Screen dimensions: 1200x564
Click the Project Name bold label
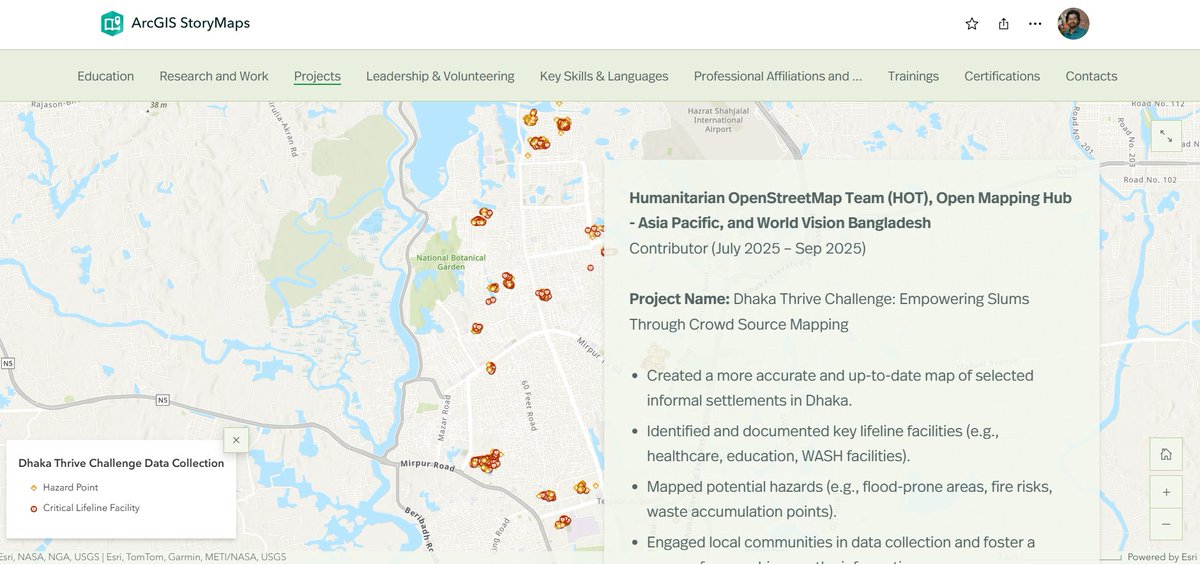click(679, 299)
